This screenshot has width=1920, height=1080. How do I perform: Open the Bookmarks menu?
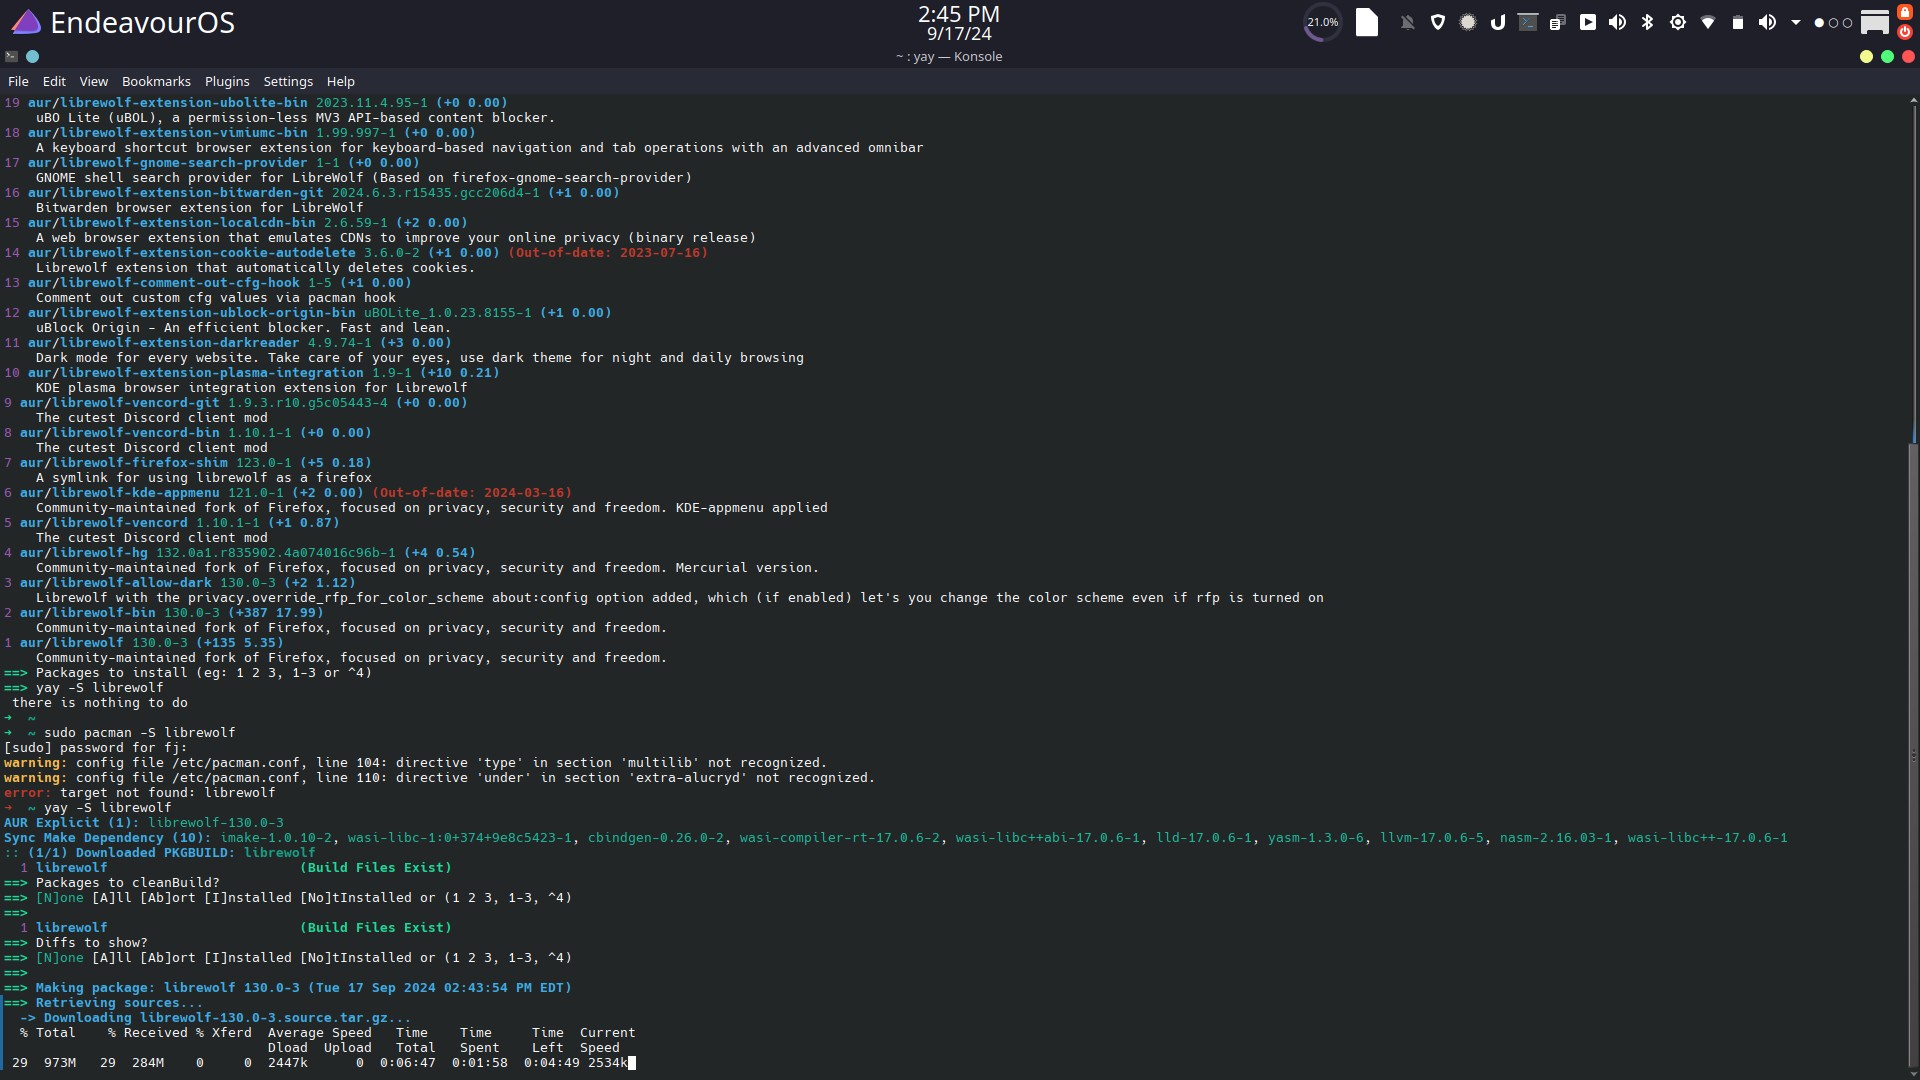tap(156, 81)
